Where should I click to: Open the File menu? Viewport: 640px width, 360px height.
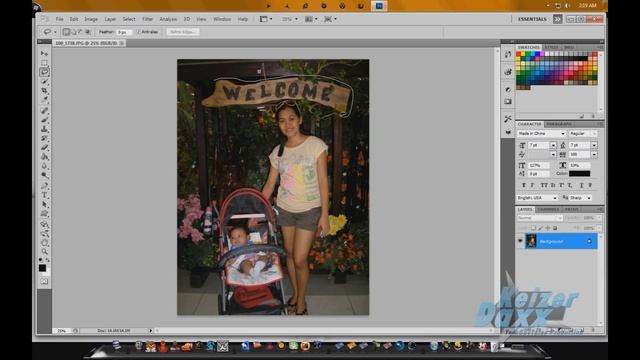[60, 19]
